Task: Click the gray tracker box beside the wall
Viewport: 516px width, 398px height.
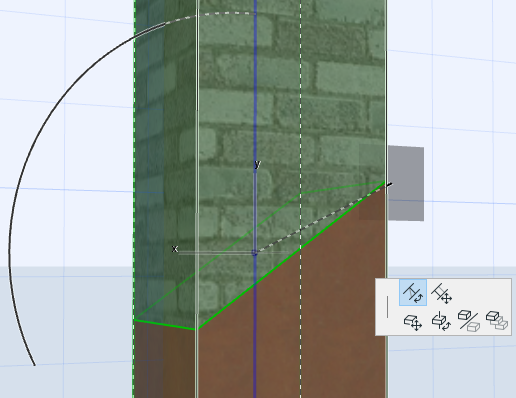Action: click(x=406, y=183)
